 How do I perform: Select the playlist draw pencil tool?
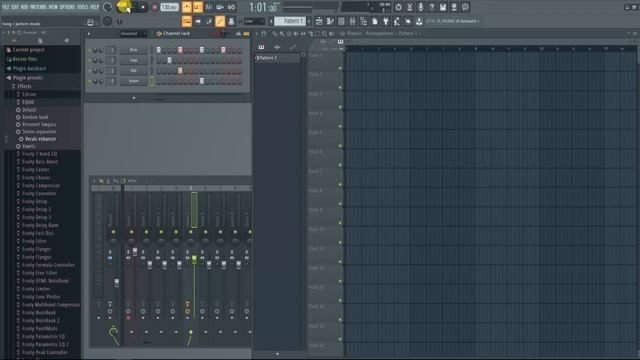click(275, 33)
